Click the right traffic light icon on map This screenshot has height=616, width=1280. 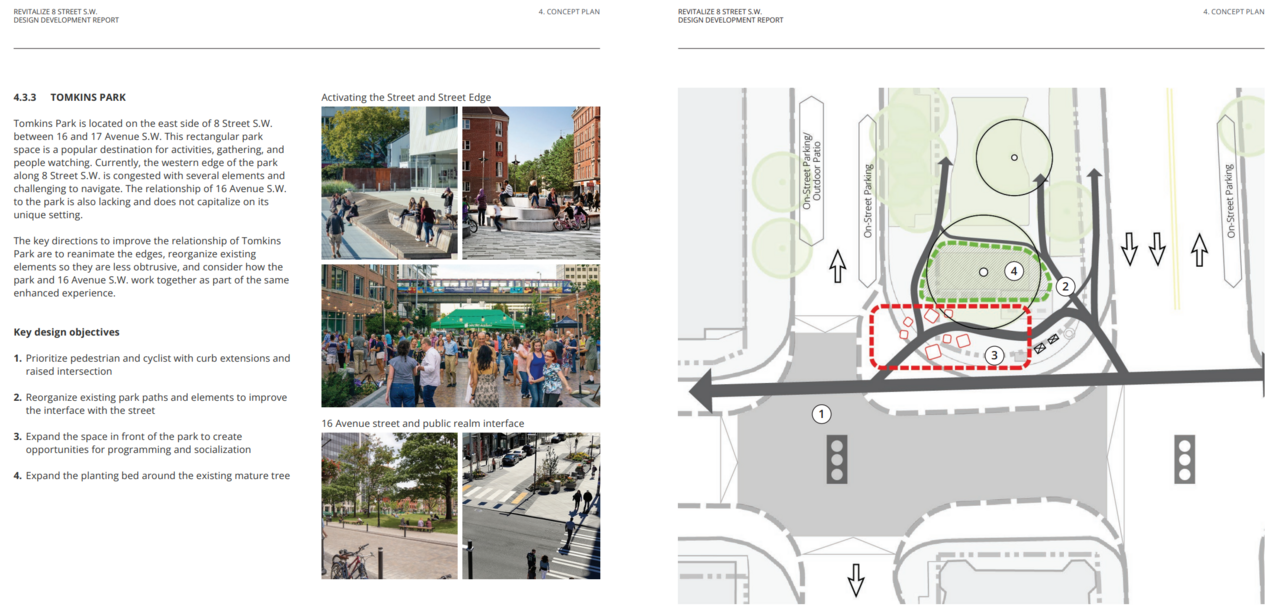coord(1186,460)
